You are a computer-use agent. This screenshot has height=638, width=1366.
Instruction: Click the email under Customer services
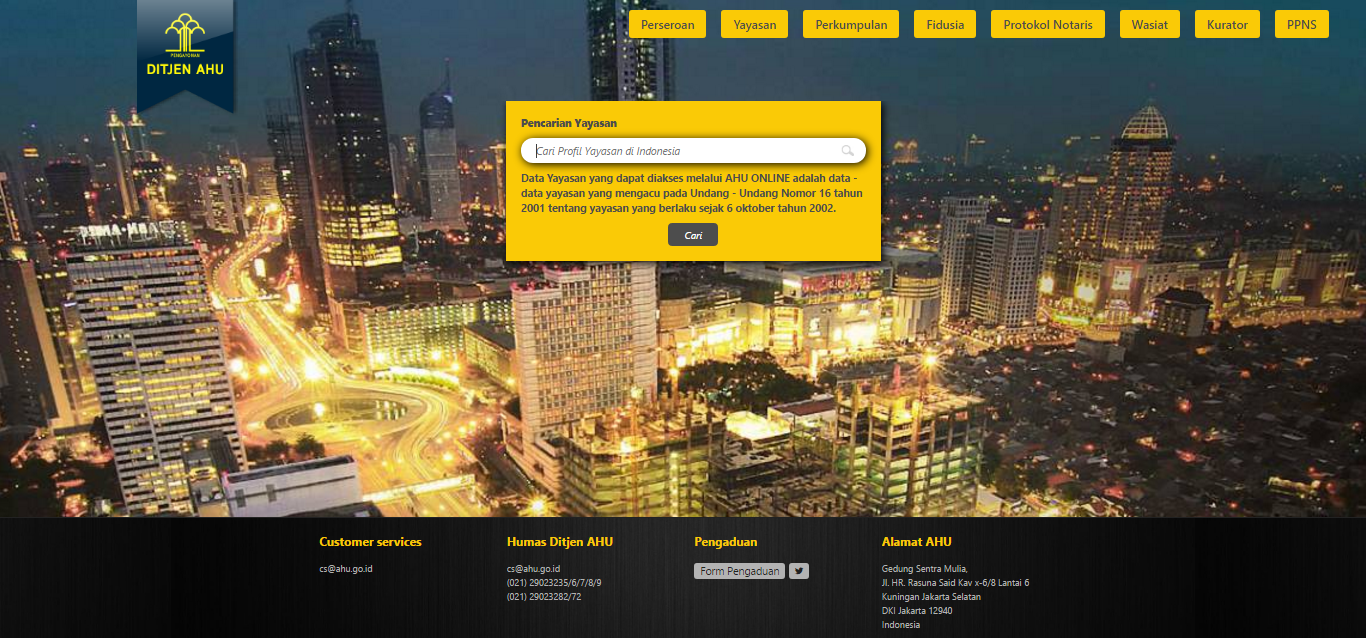click(x=346, y=569)
